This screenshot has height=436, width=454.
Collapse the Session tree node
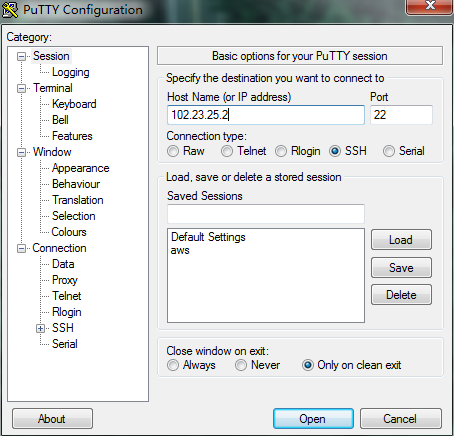(21, 56)
